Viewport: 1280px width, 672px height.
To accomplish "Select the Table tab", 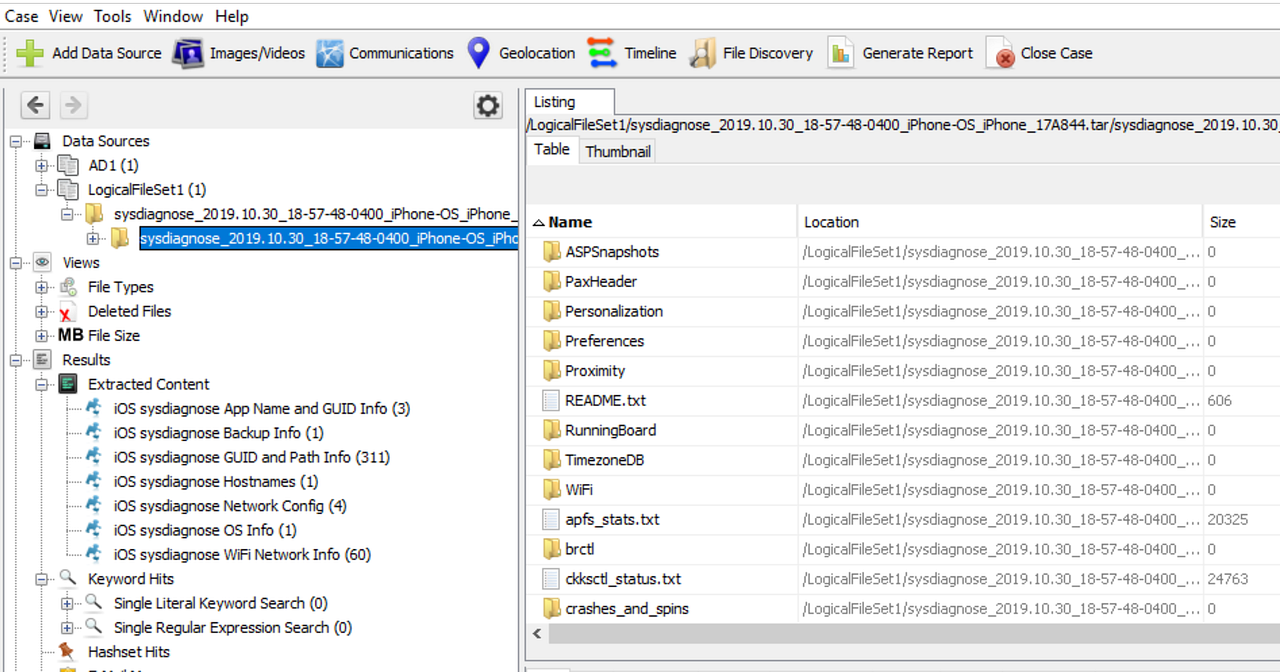I will [x=552, y=150].
